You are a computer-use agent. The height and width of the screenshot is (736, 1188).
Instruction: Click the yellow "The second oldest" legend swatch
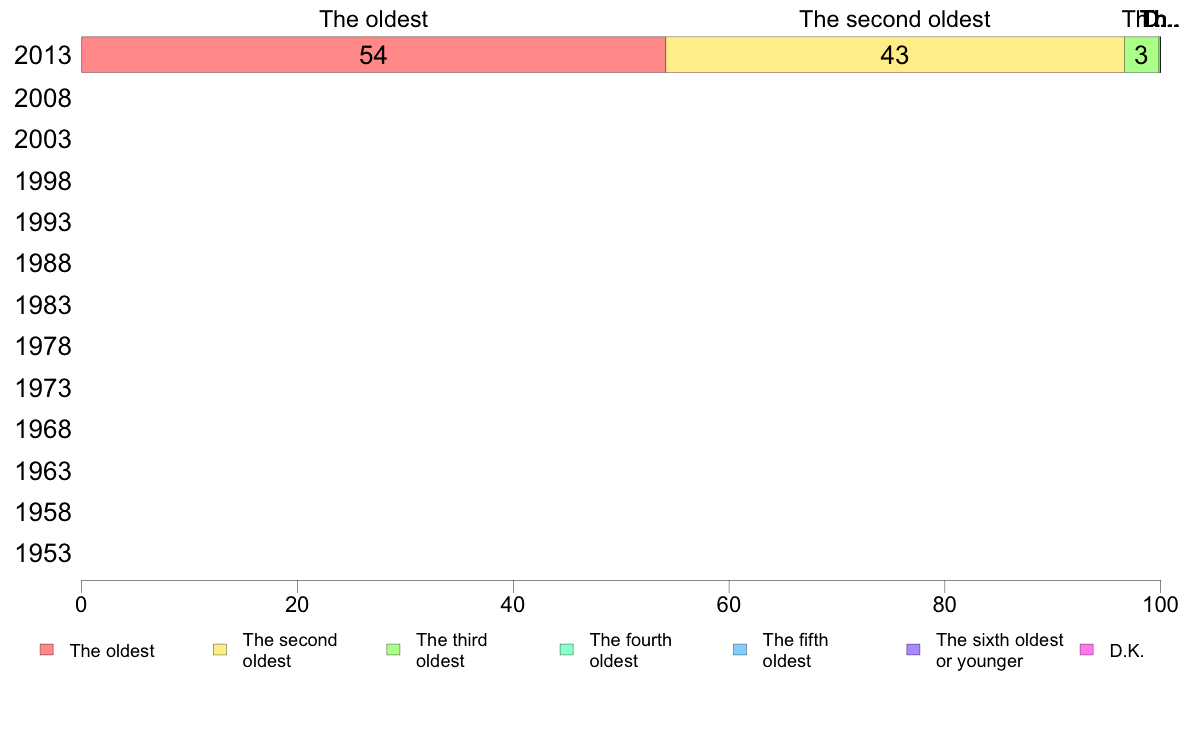click(220, 650)
